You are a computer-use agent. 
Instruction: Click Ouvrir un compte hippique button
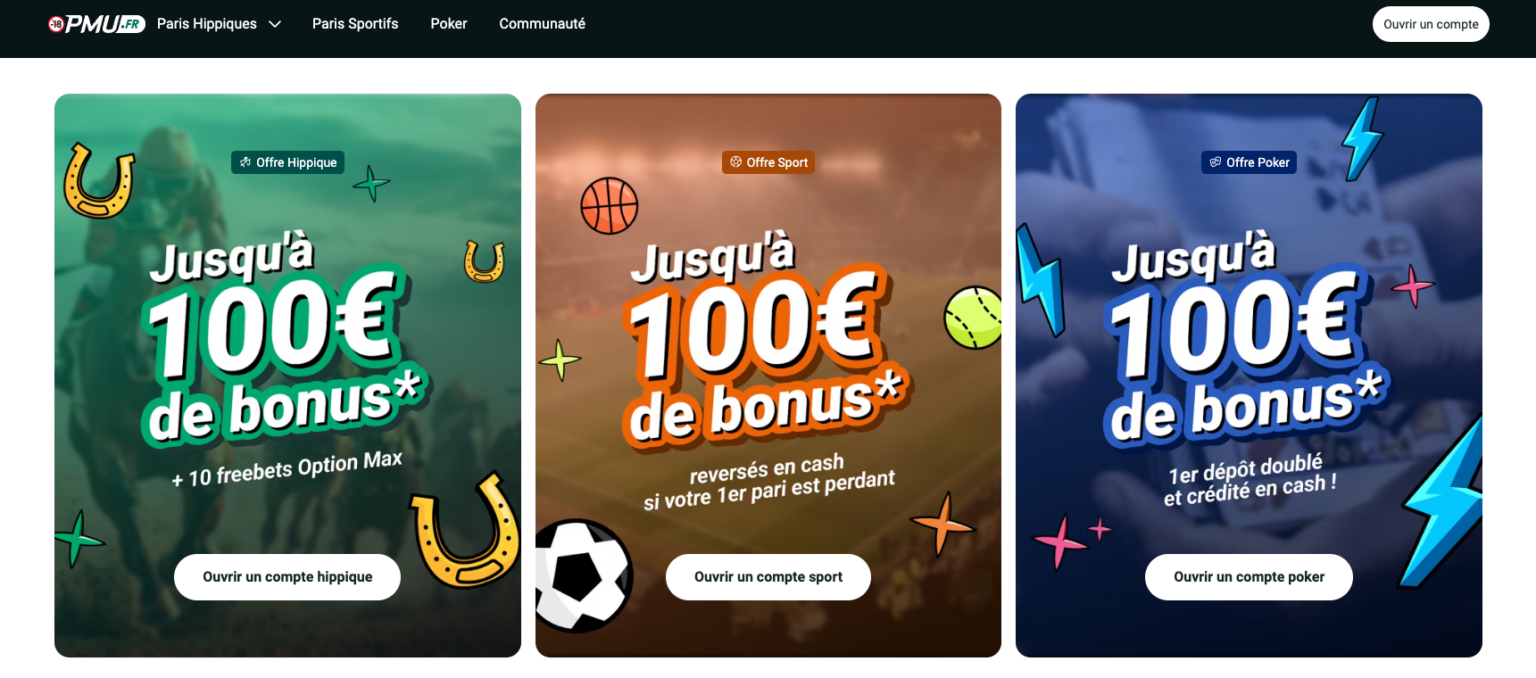pos(287,577)
